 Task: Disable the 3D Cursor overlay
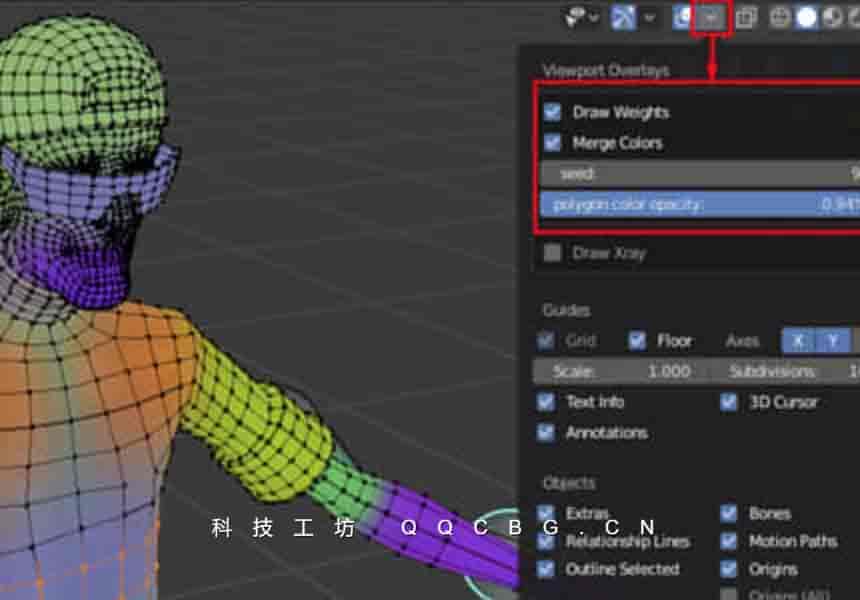click(729, 402)
